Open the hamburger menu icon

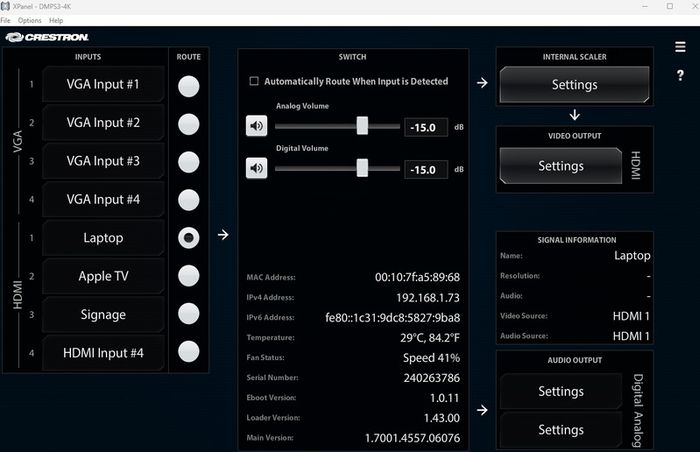pyautogui.click(x=680, y=47)
